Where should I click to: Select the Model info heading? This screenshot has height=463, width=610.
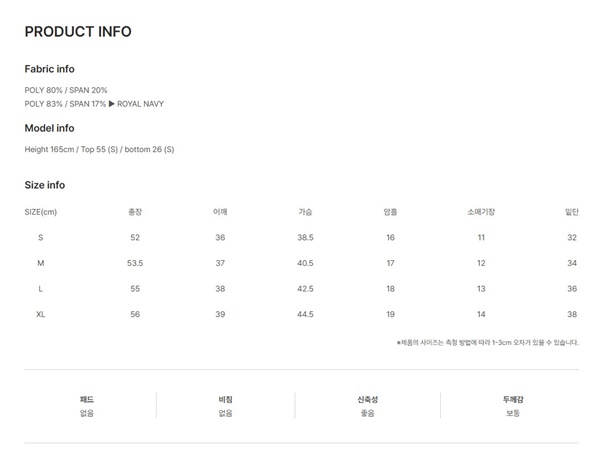click(x=49, y=128)
